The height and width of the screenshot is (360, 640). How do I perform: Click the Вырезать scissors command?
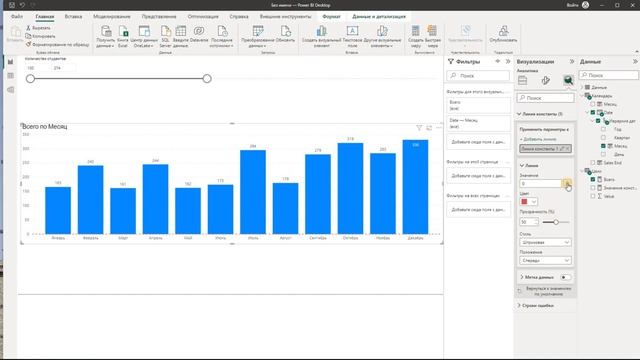coord(38,28)
